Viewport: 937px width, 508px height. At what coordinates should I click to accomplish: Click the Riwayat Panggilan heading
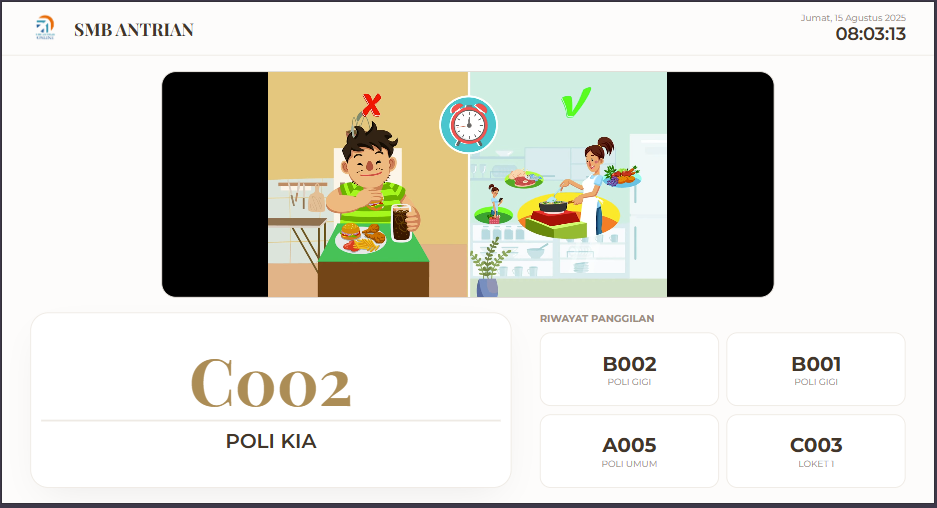coord(597,319)
